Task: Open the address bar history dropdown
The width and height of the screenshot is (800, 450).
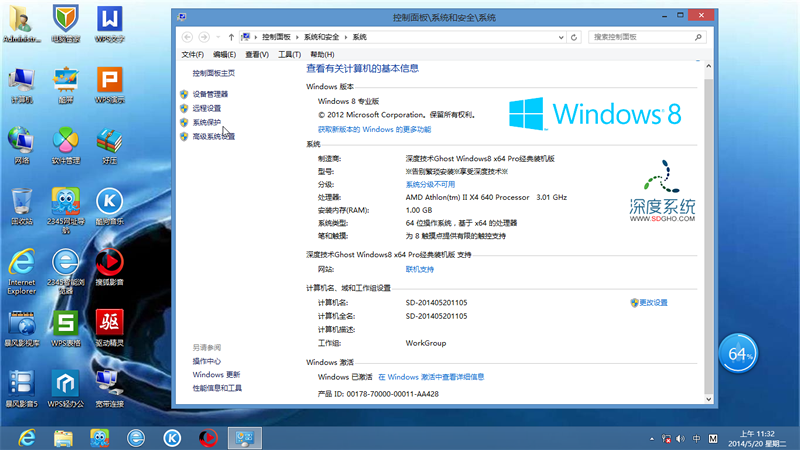Action: click(x=561, y=37)
